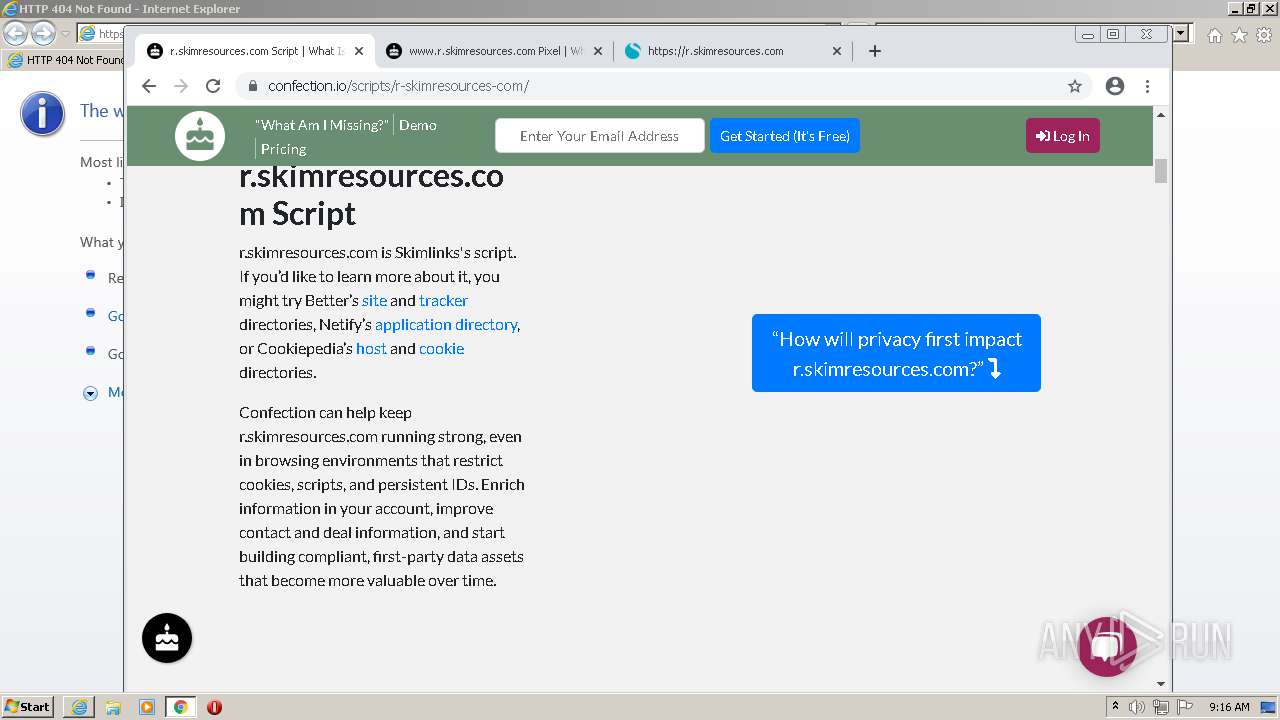Click the Chrome taskbar icon
Viewport: 1280px width, 720px height.
pos(180,707)
